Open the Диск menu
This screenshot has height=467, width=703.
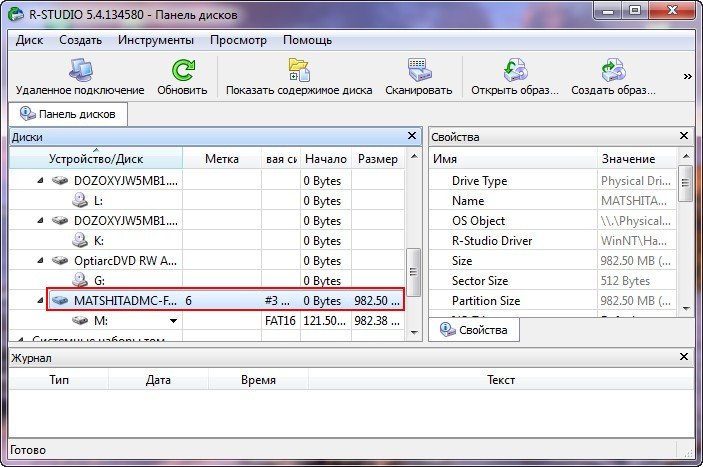click(30, 40)
